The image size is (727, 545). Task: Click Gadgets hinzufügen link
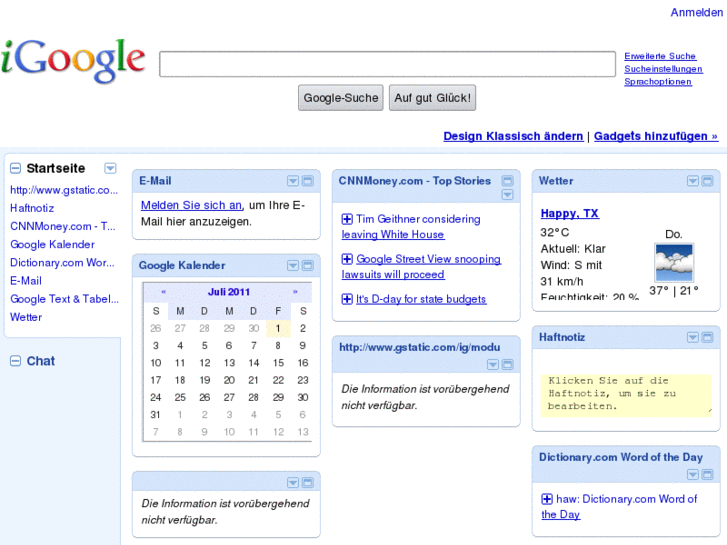(656, 136)
